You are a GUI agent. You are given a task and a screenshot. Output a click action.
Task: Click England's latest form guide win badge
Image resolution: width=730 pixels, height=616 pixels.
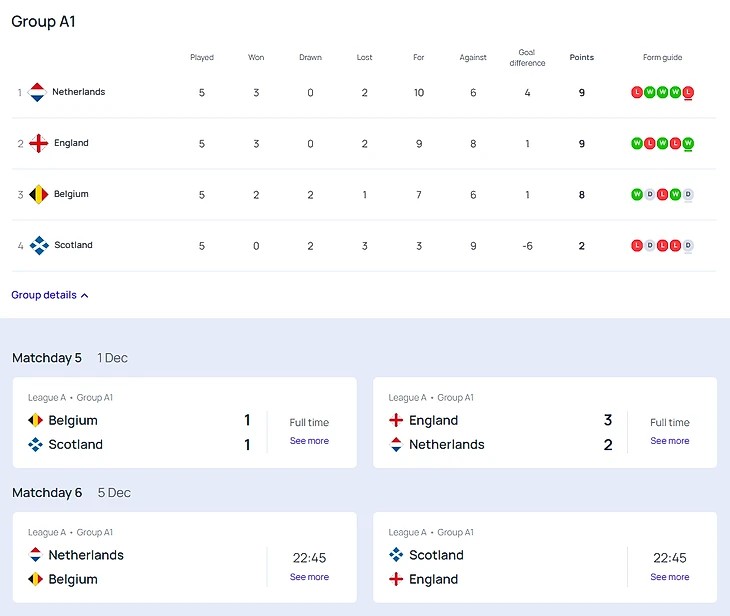pos(688,143)
